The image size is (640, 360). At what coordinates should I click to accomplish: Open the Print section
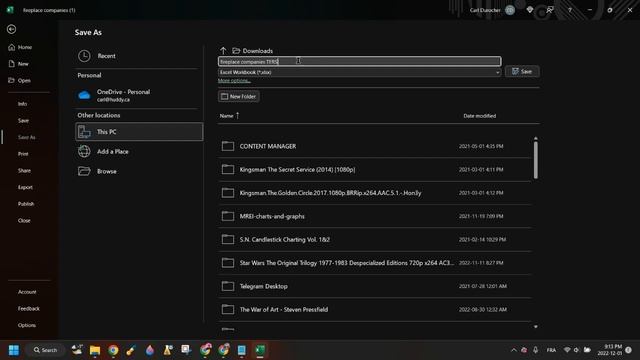click(23, 154)
